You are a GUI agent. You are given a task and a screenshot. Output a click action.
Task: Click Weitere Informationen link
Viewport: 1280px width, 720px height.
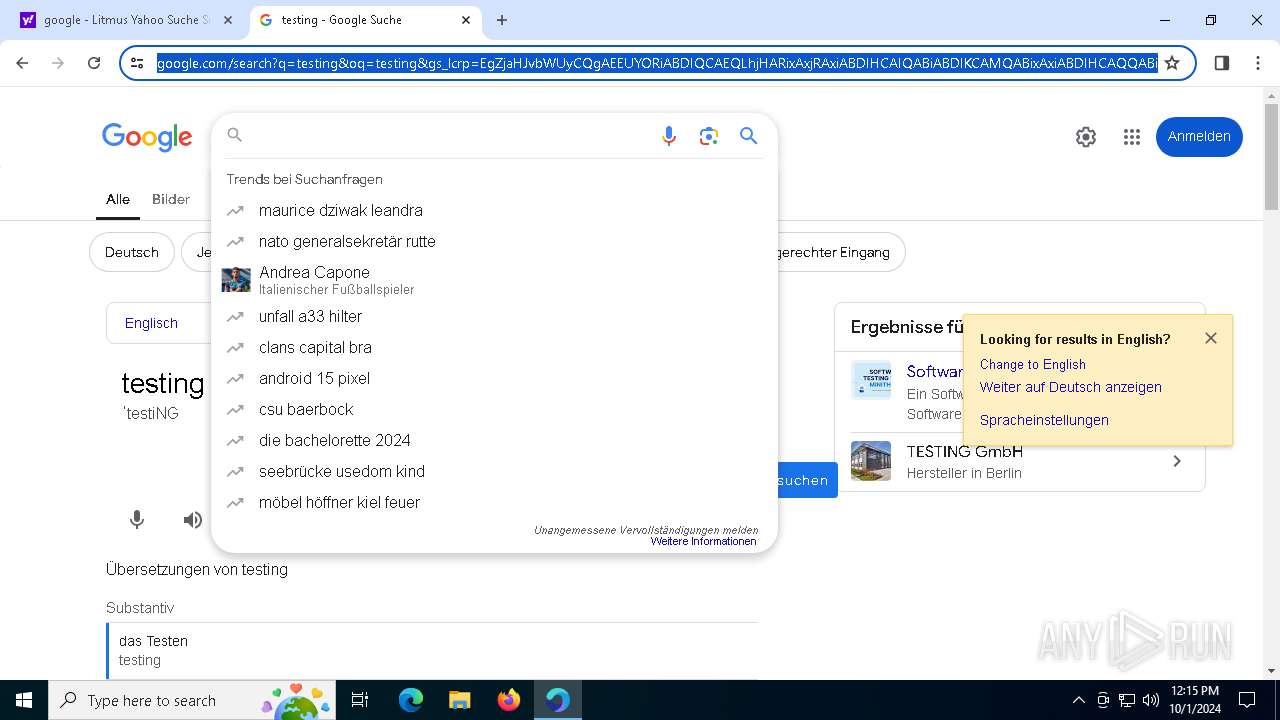coord(703,541)
